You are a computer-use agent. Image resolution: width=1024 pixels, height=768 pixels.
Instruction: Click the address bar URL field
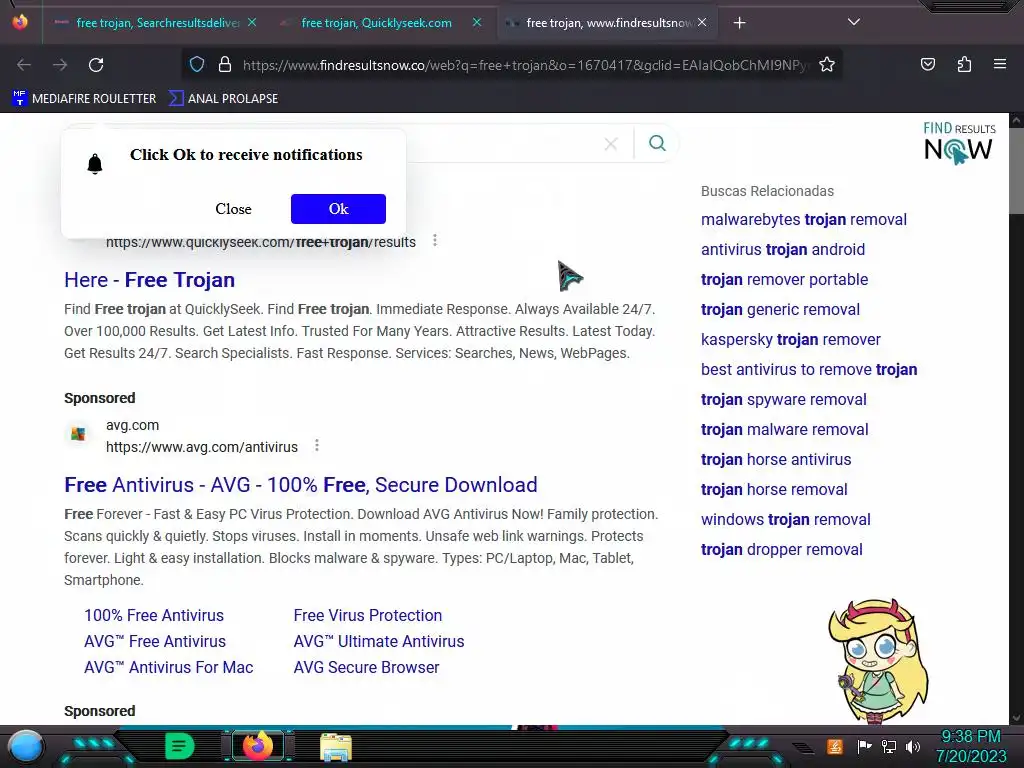pos(526,65)
